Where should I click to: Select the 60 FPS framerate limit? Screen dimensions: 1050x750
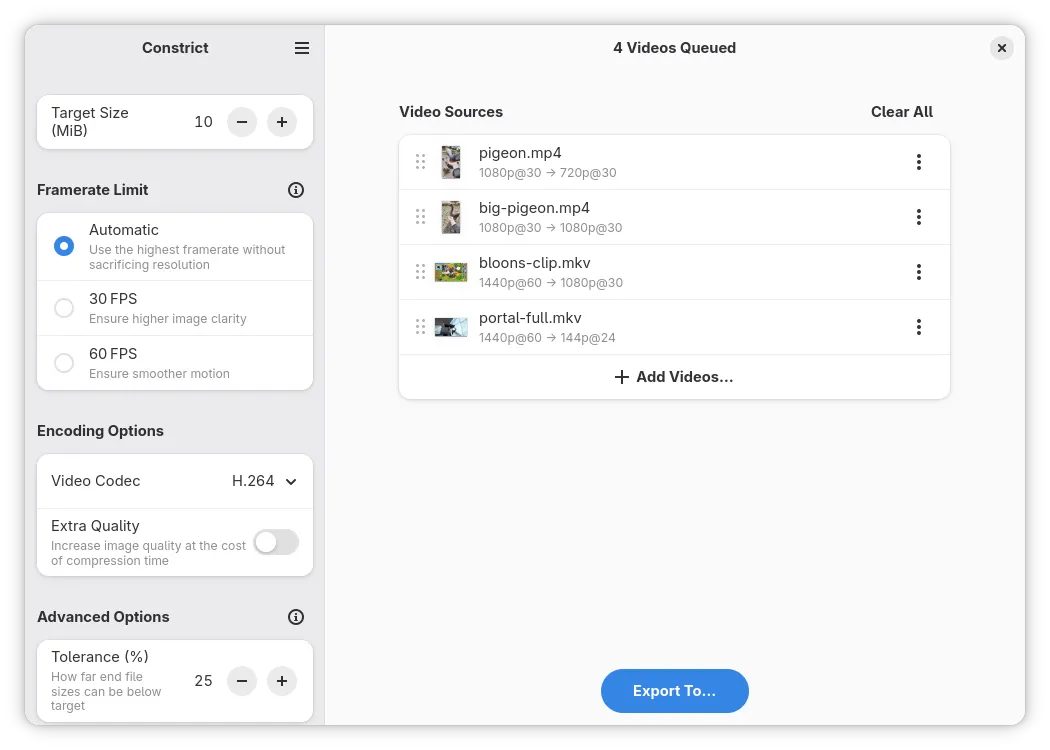point(64,363)
